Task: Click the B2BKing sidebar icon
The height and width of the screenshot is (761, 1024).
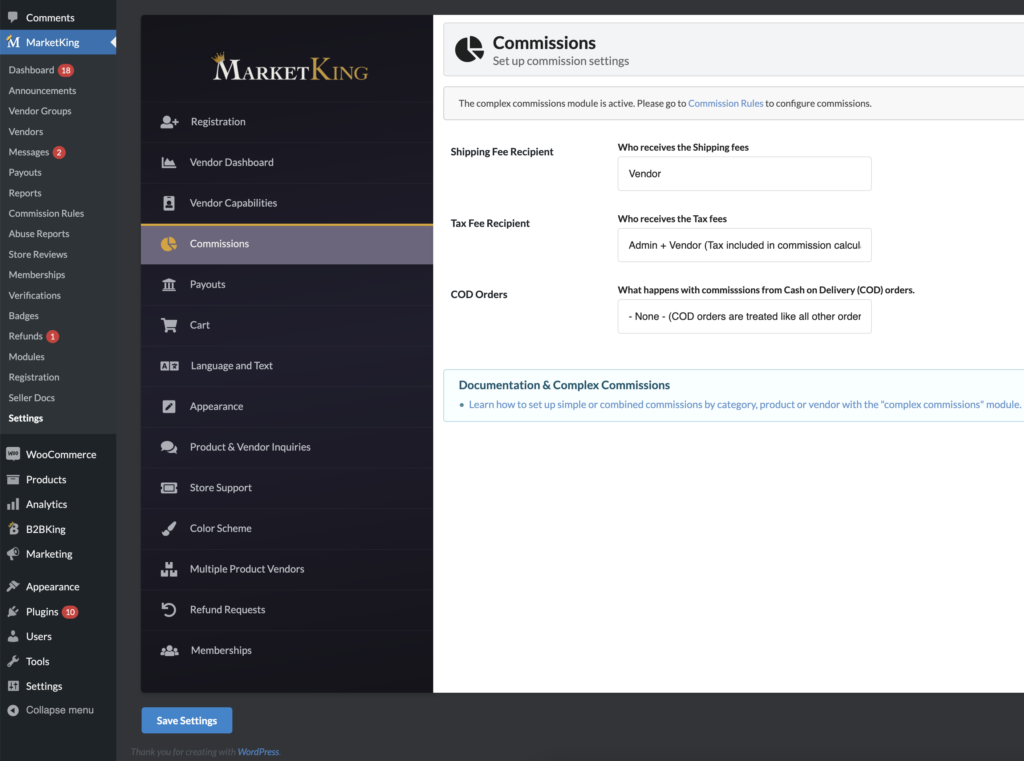Action: [12, 529]
